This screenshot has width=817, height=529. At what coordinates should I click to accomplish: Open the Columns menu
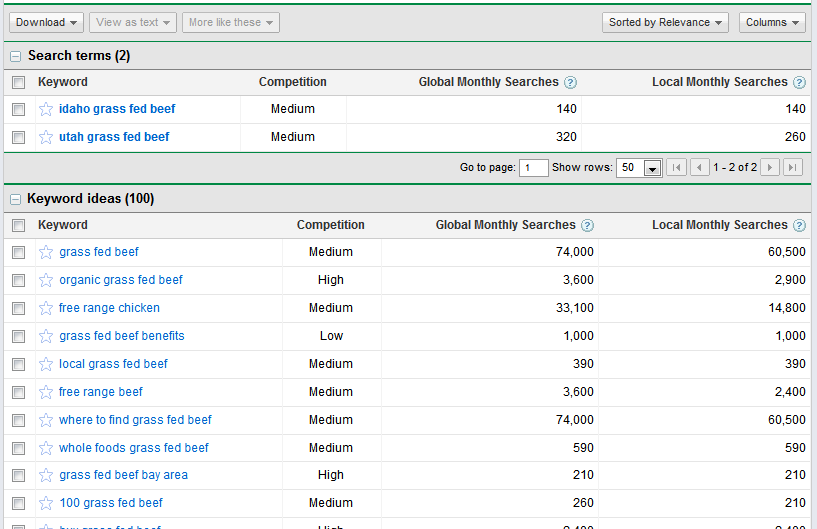click(x=772, y=22)
